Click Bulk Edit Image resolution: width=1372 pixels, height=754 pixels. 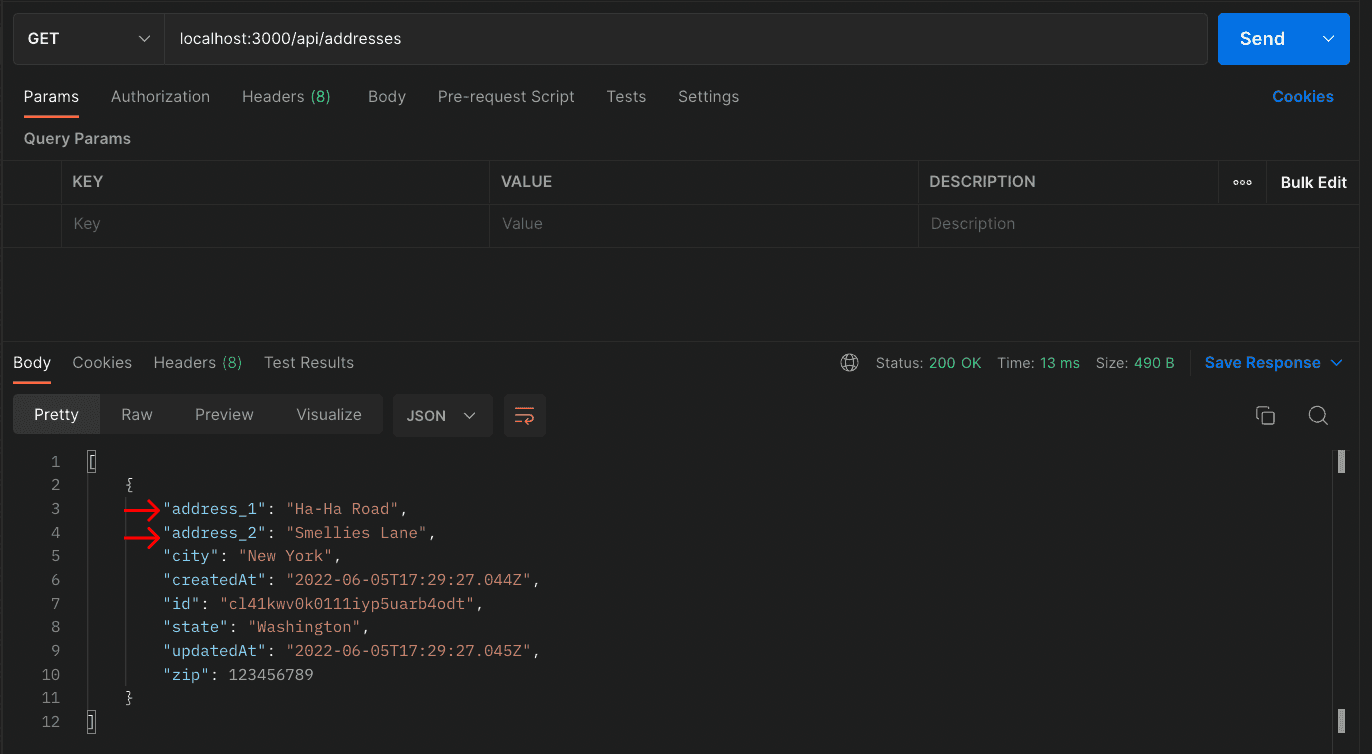tap(1313, 182)
